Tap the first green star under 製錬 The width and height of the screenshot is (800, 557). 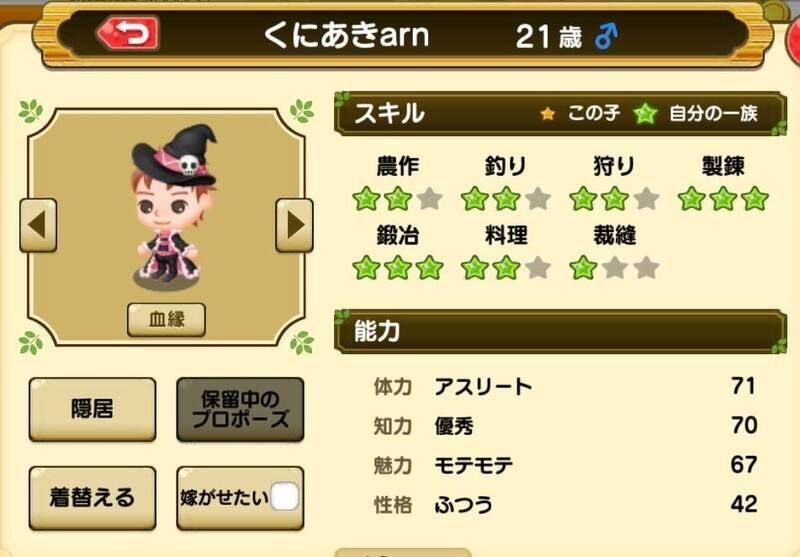tap(691, 198)
